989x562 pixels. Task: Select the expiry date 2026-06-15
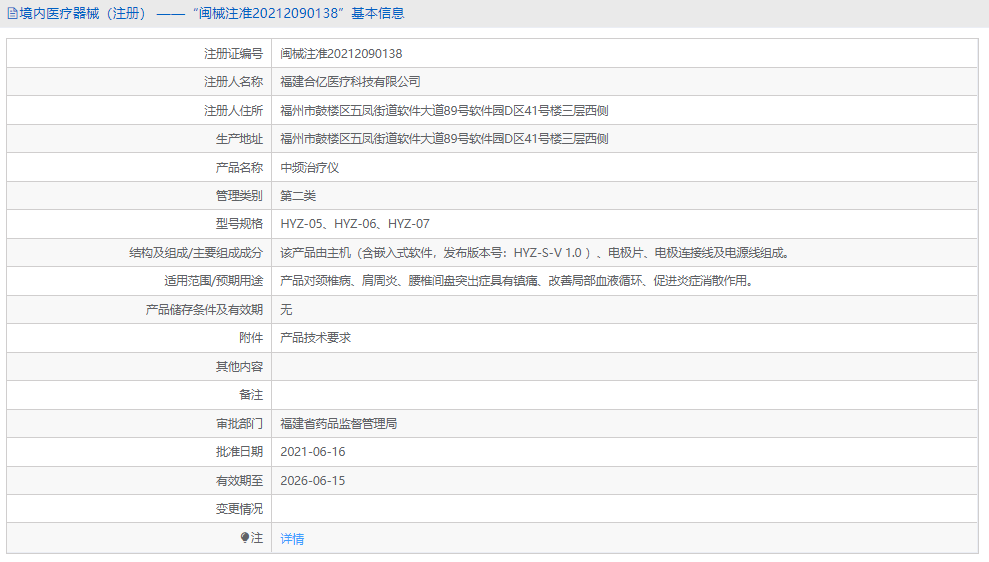[x=313, y=481]
